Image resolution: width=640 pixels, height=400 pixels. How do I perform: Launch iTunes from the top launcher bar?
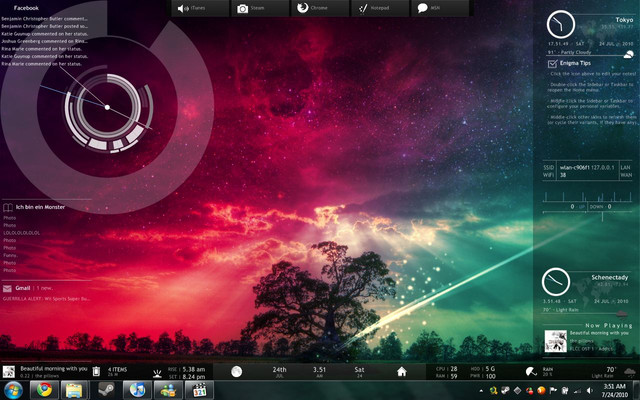click(x=200, y=8)
